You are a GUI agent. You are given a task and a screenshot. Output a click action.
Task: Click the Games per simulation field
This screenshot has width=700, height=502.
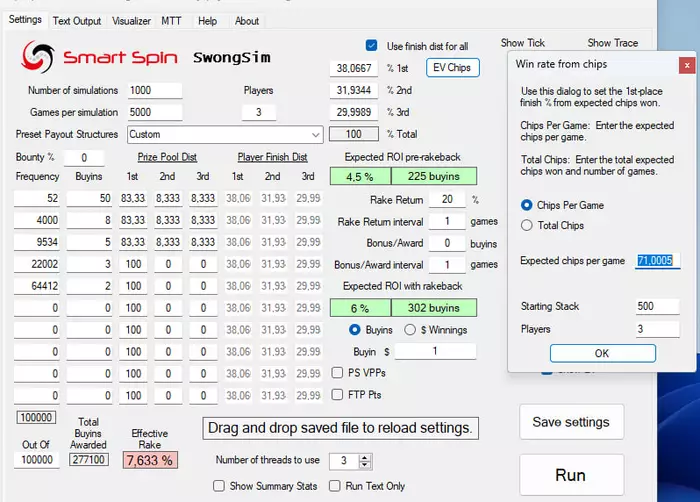pos(154,112)
